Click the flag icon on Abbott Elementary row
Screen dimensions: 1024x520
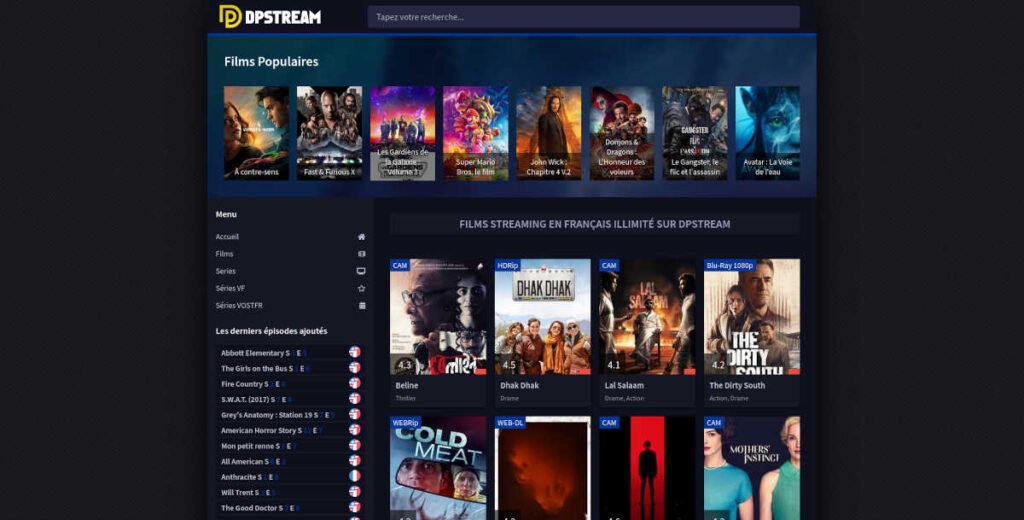pos(355,352)
